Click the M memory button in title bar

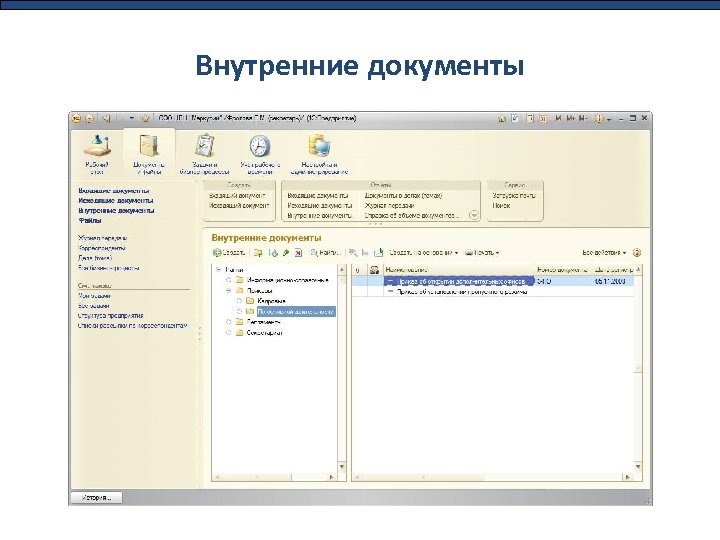558,118
